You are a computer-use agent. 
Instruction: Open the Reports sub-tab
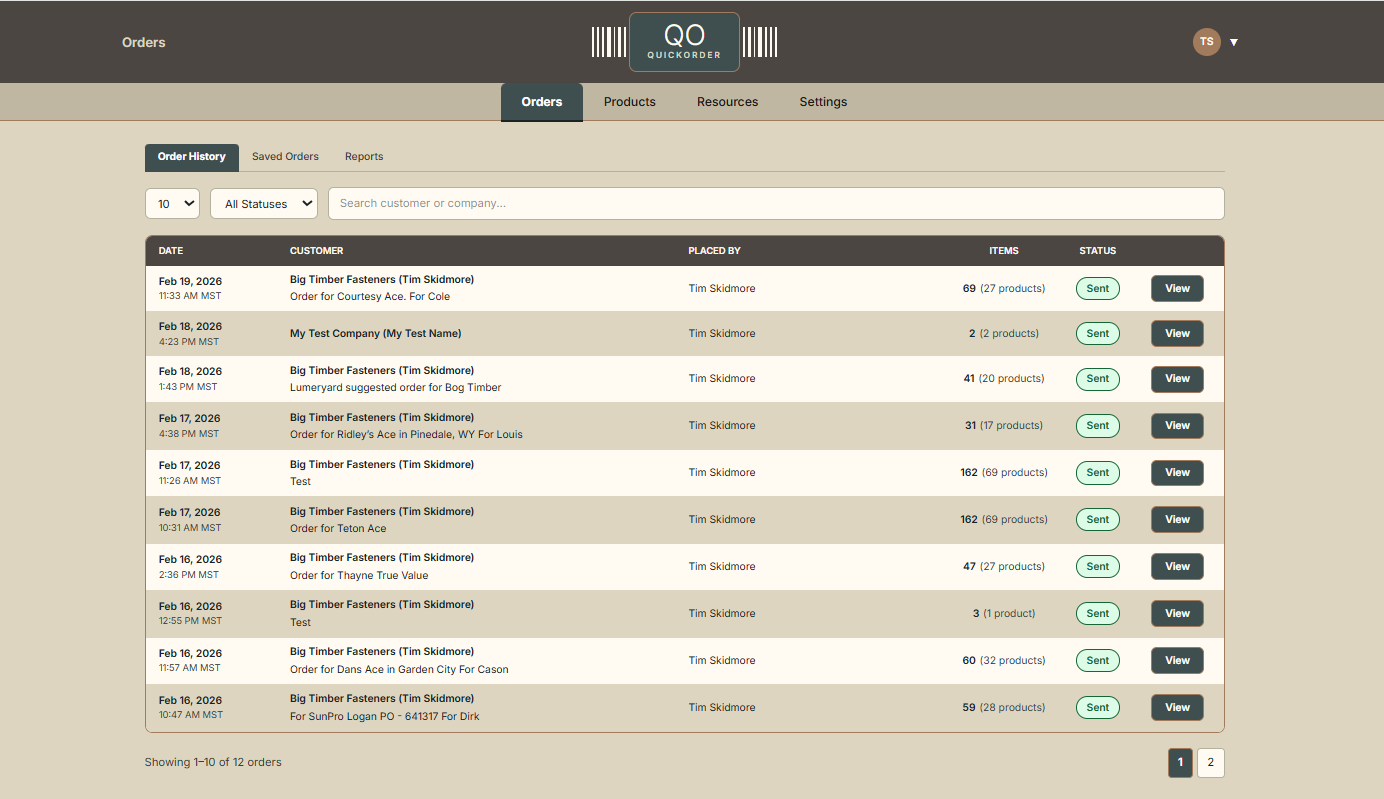click(364, 157)
